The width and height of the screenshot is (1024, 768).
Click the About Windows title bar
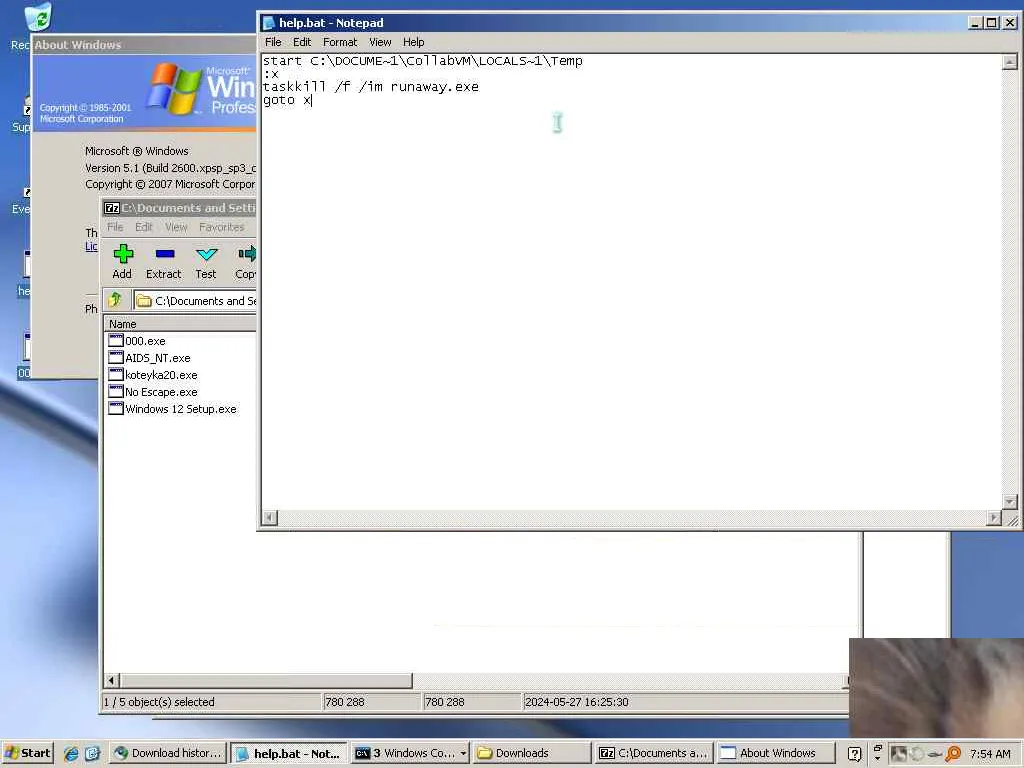tap(144, 45)
